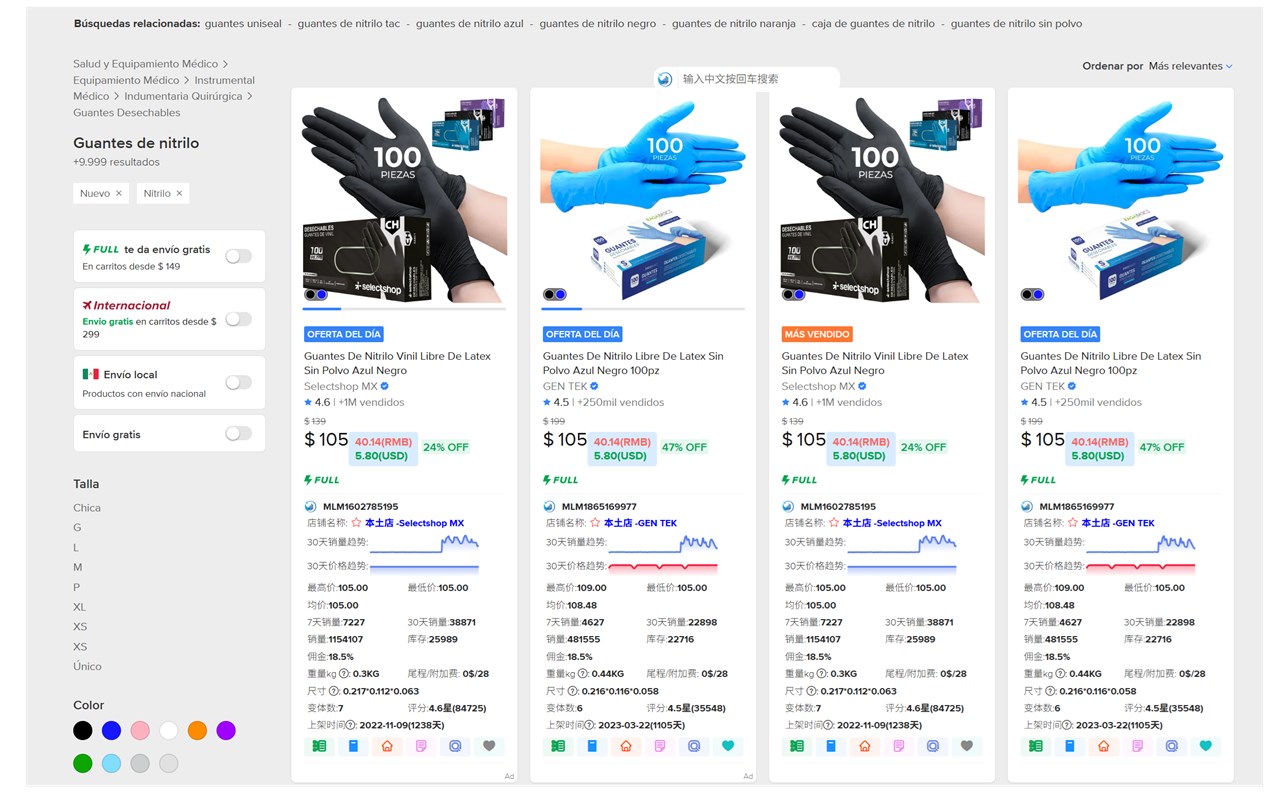The width and height of the screenshot is (1280, 800).
Task: Turn on the Envío local switch
Action: [x=238, y=382]
